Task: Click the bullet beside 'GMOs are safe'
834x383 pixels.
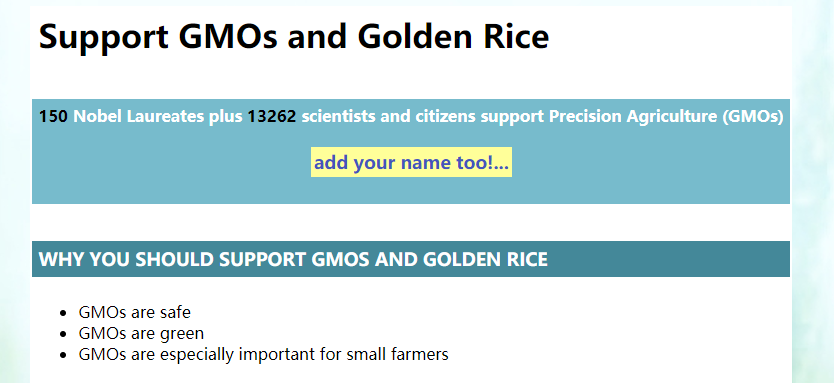Action: point(64,313)
